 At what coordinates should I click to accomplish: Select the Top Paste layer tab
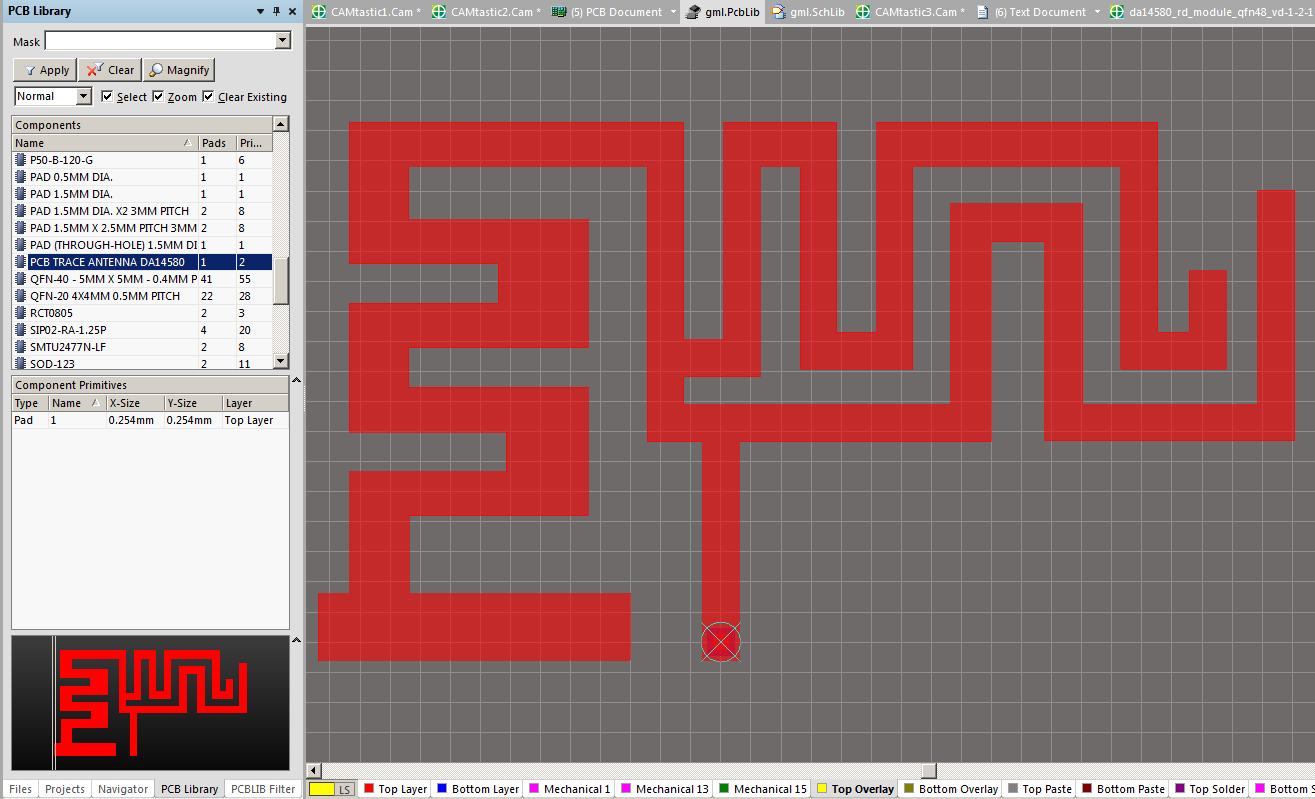[1039, 789]
